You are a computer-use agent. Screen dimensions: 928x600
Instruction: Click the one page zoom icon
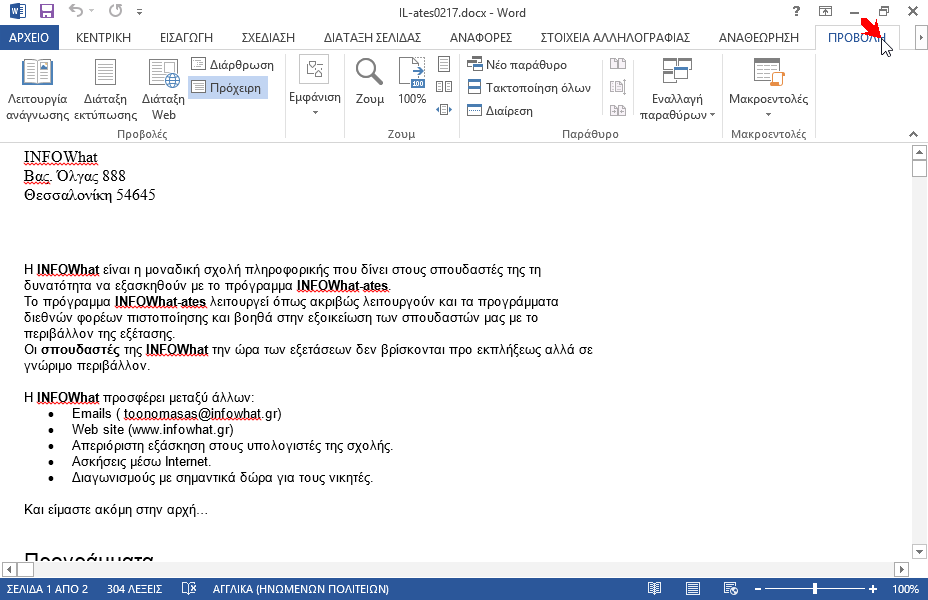click(x=444, y=64)
